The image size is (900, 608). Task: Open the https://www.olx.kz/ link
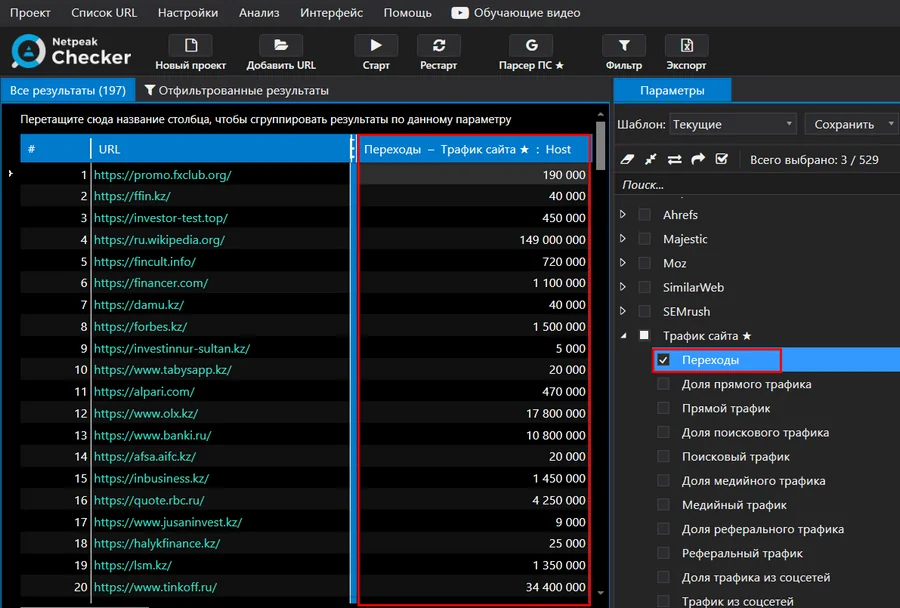click(x=146, y=413)
